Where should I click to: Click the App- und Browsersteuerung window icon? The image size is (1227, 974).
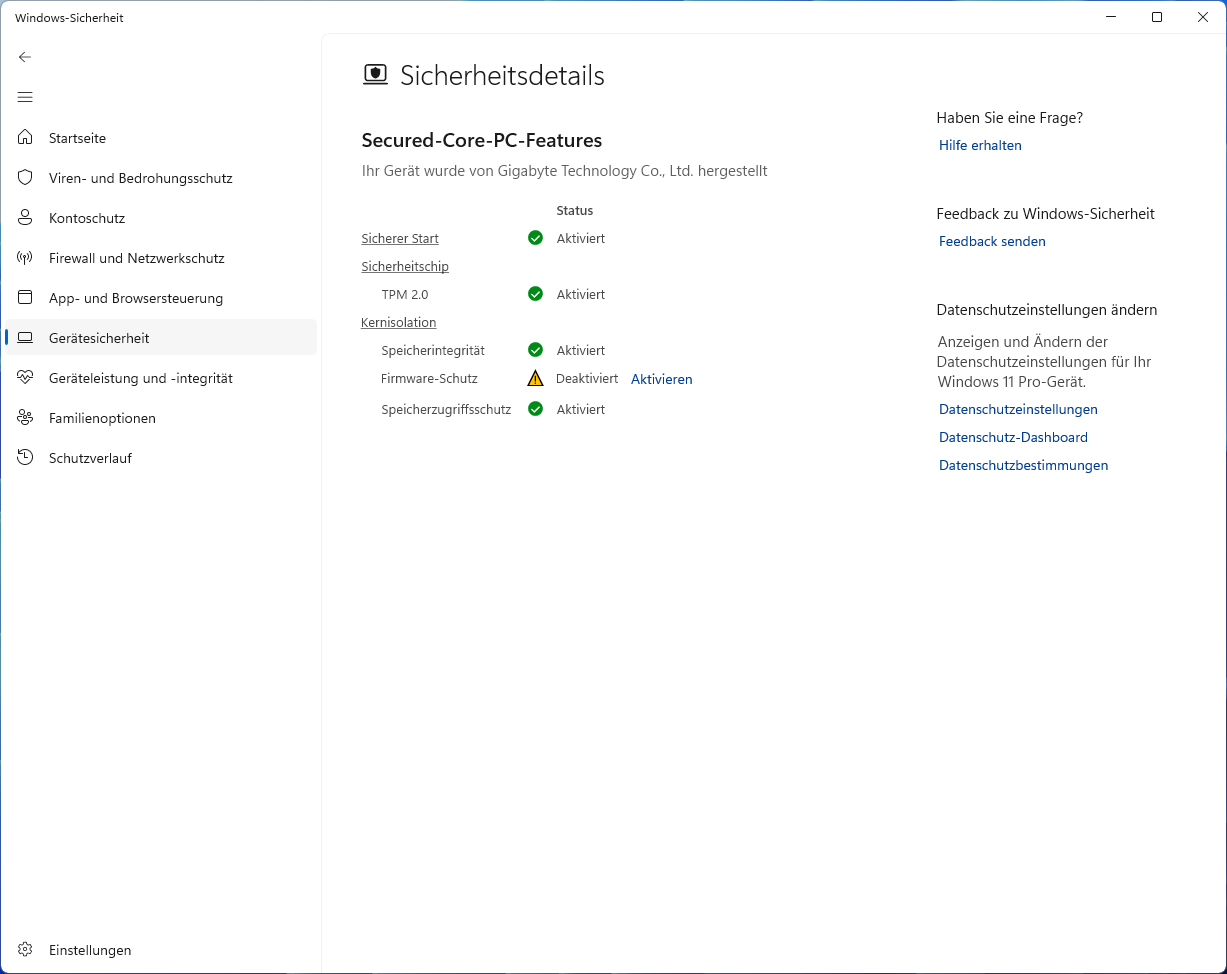[25, 298]
